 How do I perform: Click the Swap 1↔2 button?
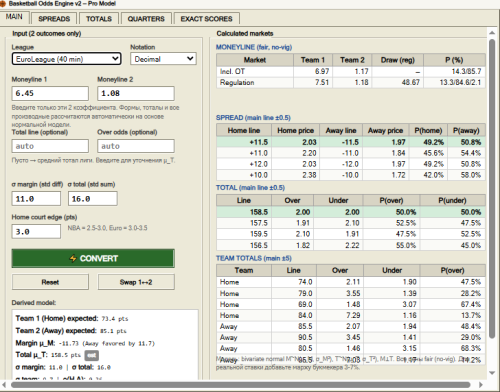coord(136,282)
